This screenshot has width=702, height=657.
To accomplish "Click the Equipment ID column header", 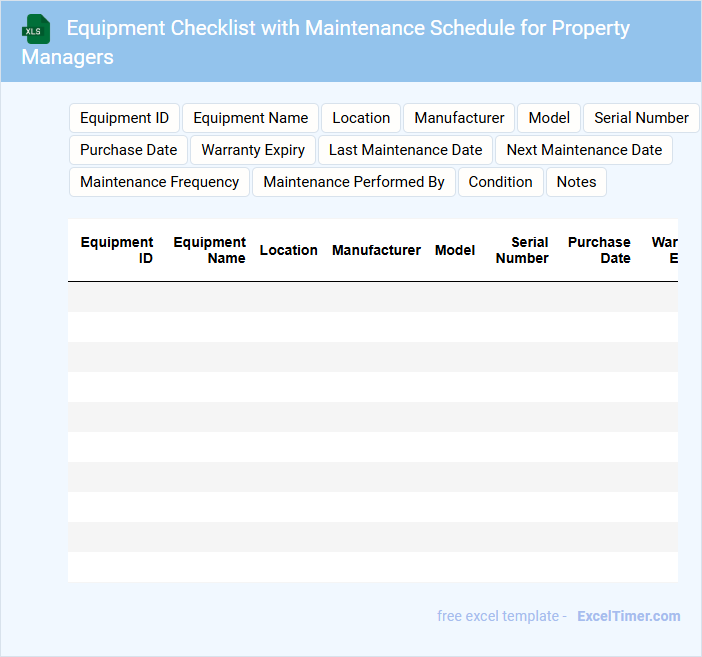I will click(x=117, y=250).
